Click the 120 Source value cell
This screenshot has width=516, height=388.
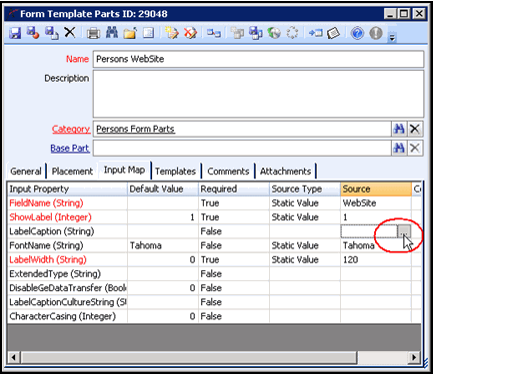pos(376,259)
